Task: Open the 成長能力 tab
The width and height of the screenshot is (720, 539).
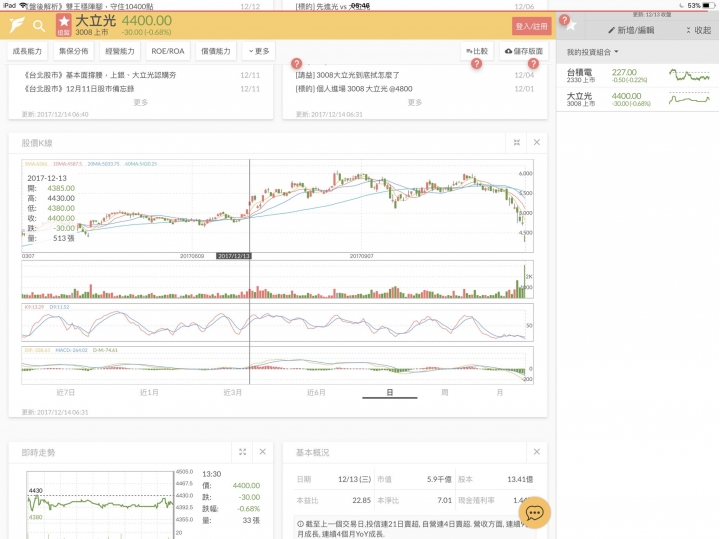Action: click(27, 51)
